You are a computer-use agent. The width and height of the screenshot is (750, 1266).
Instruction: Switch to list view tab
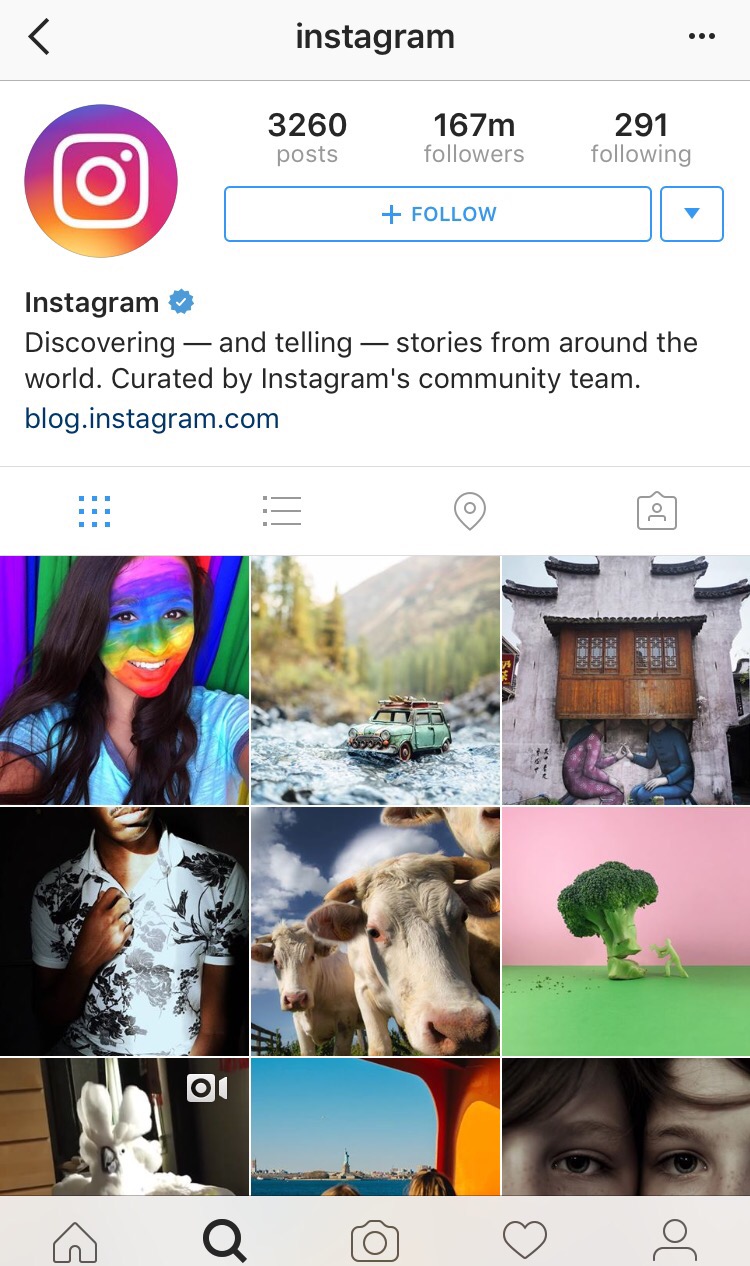282,511
